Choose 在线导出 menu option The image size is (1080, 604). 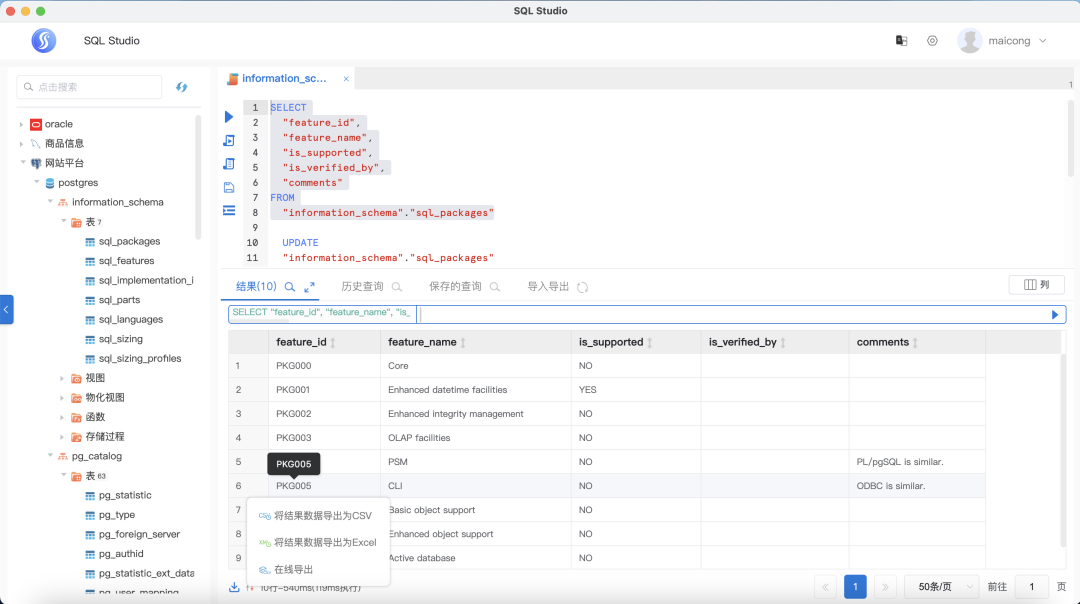click(318, 570)
